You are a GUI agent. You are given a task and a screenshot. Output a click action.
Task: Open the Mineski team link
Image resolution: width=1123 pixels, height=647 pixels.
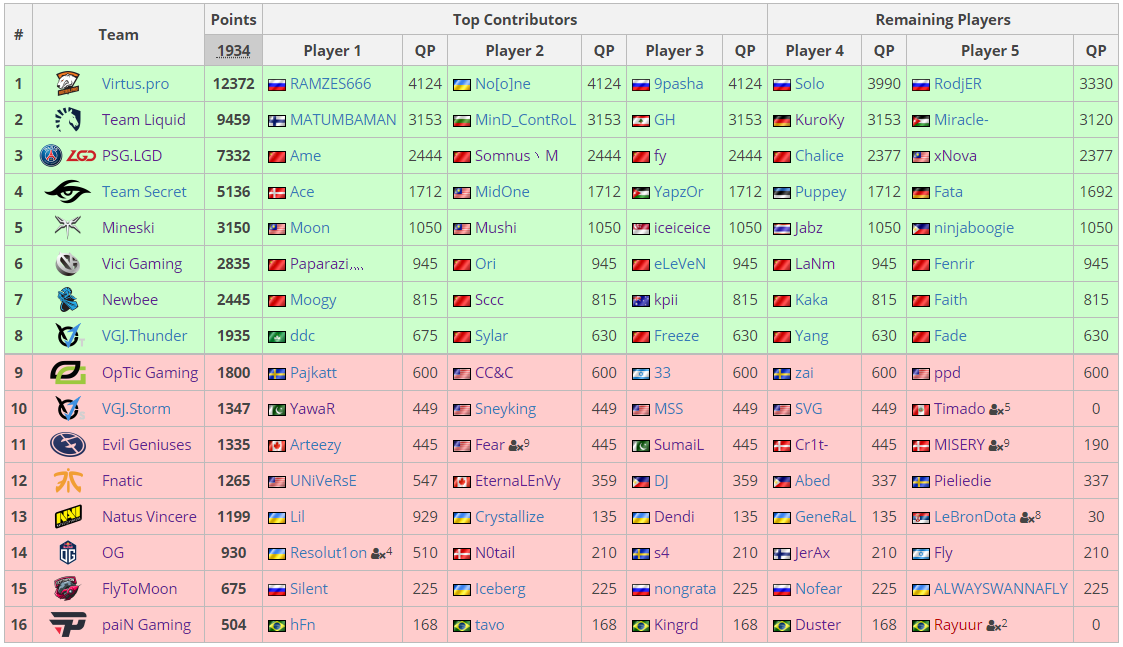[128, 228]
